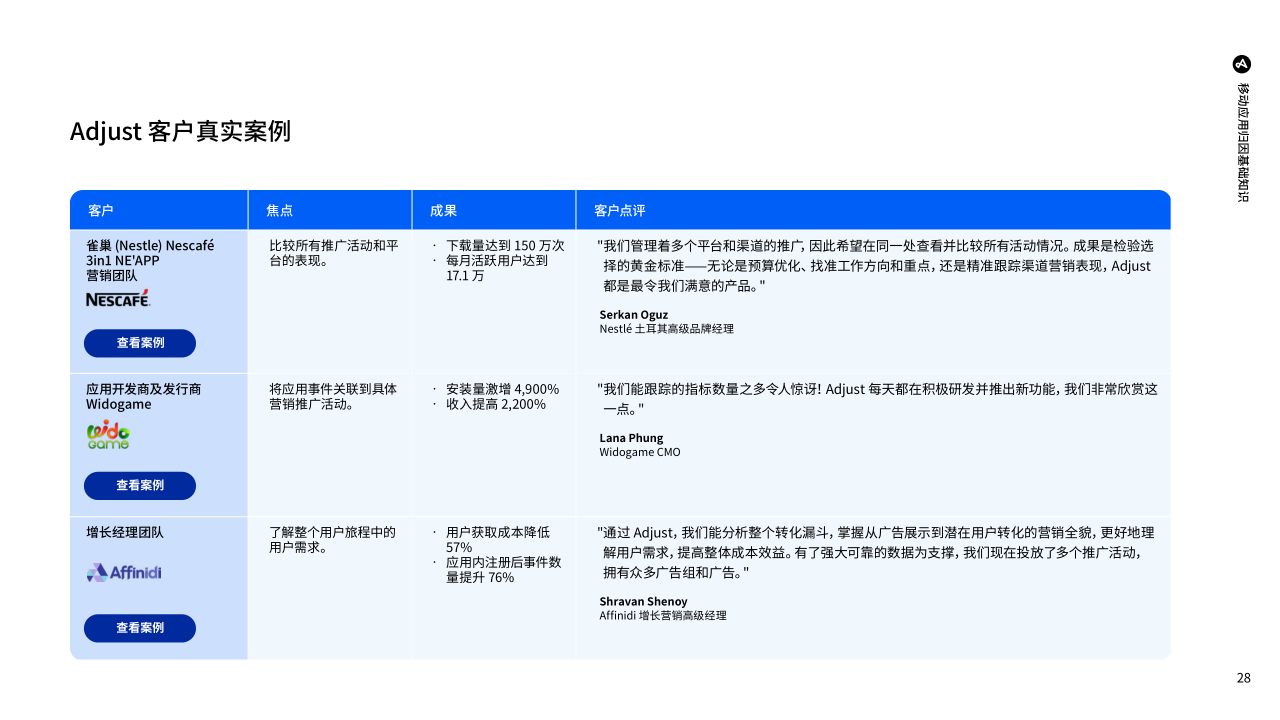1280x720 pixels.
Task: Click vertical text 移动应用归因基础知识
Action: pyautogui.click(x=1243, y=142)
